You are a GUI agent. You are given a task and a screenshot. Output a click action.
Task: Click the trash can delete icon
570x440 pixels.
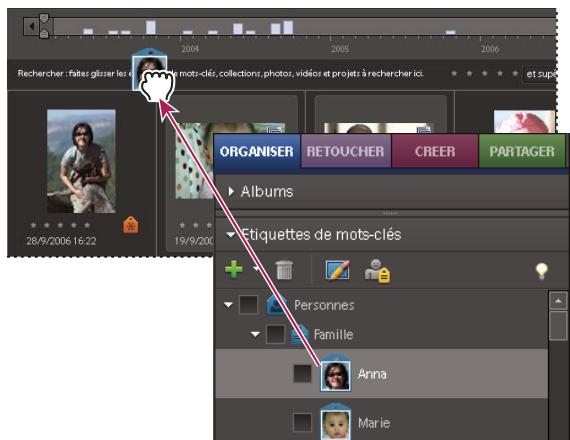(x=284, y=270)
